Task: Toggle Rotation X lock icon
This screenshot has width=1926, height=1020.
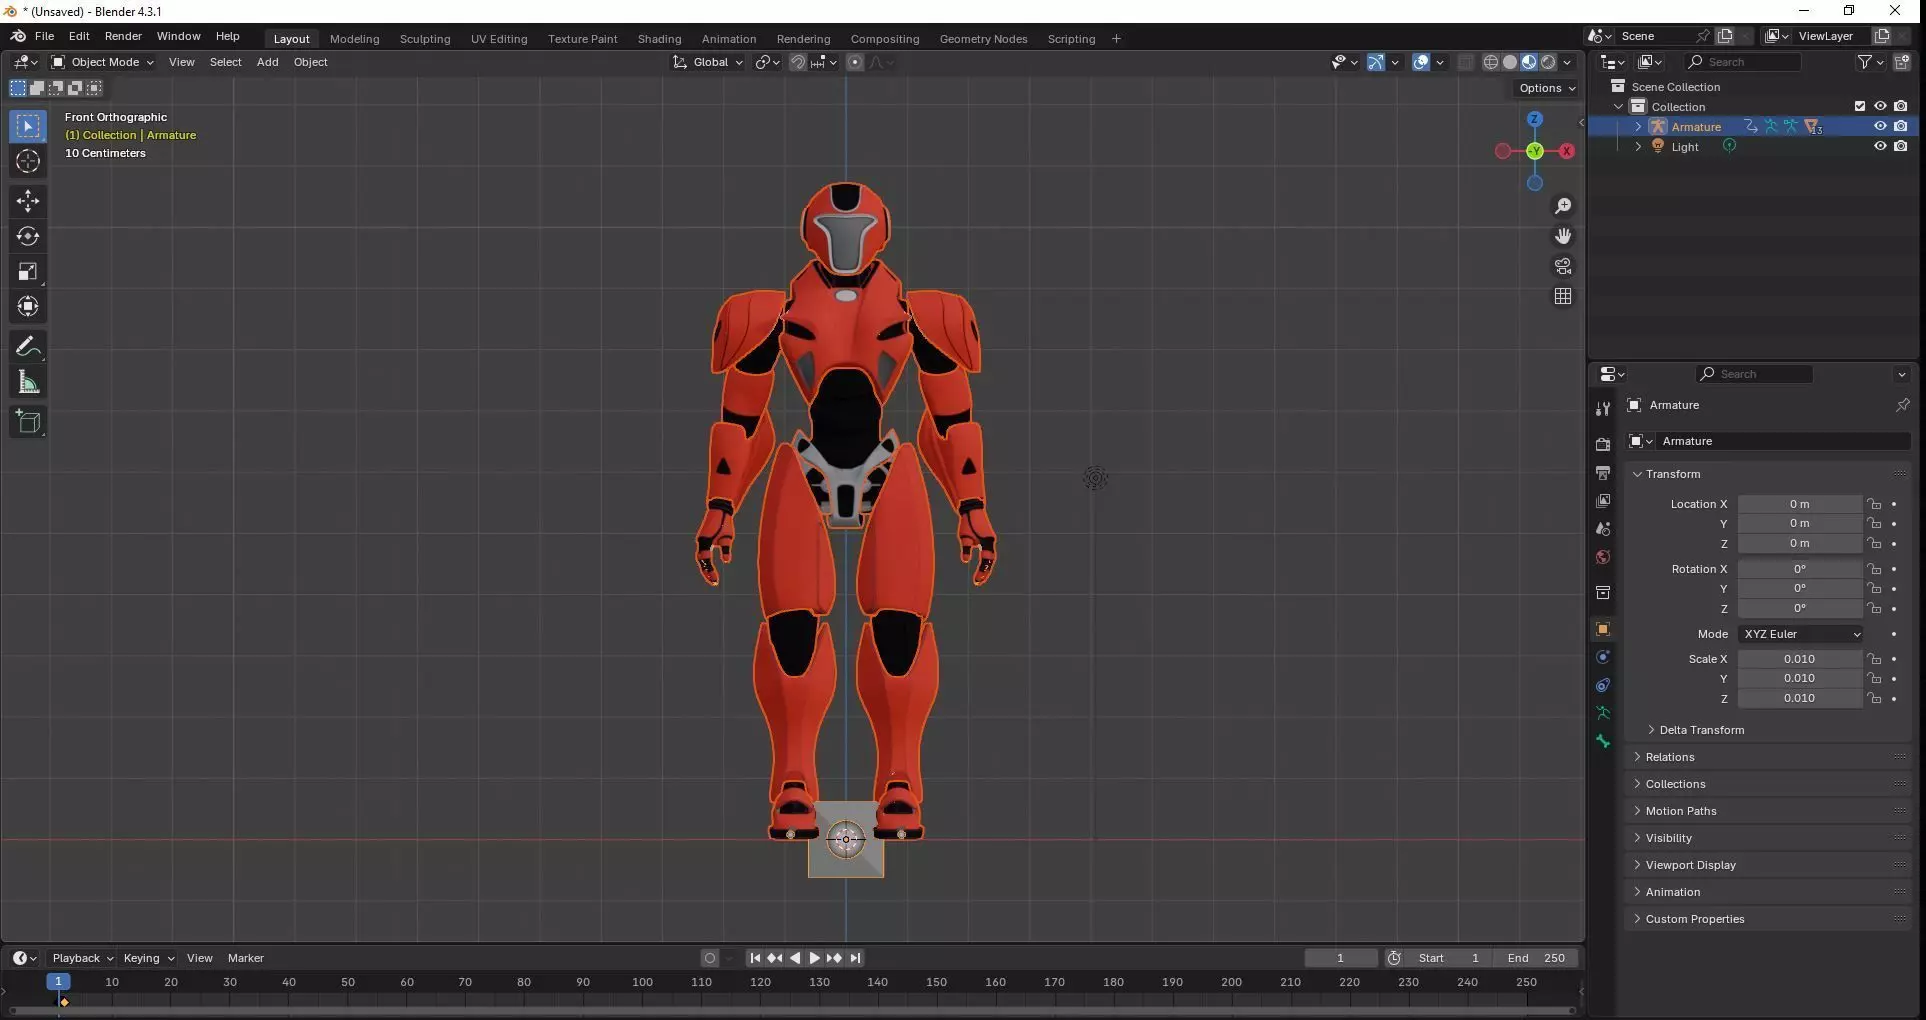Action: (1875, 569)
